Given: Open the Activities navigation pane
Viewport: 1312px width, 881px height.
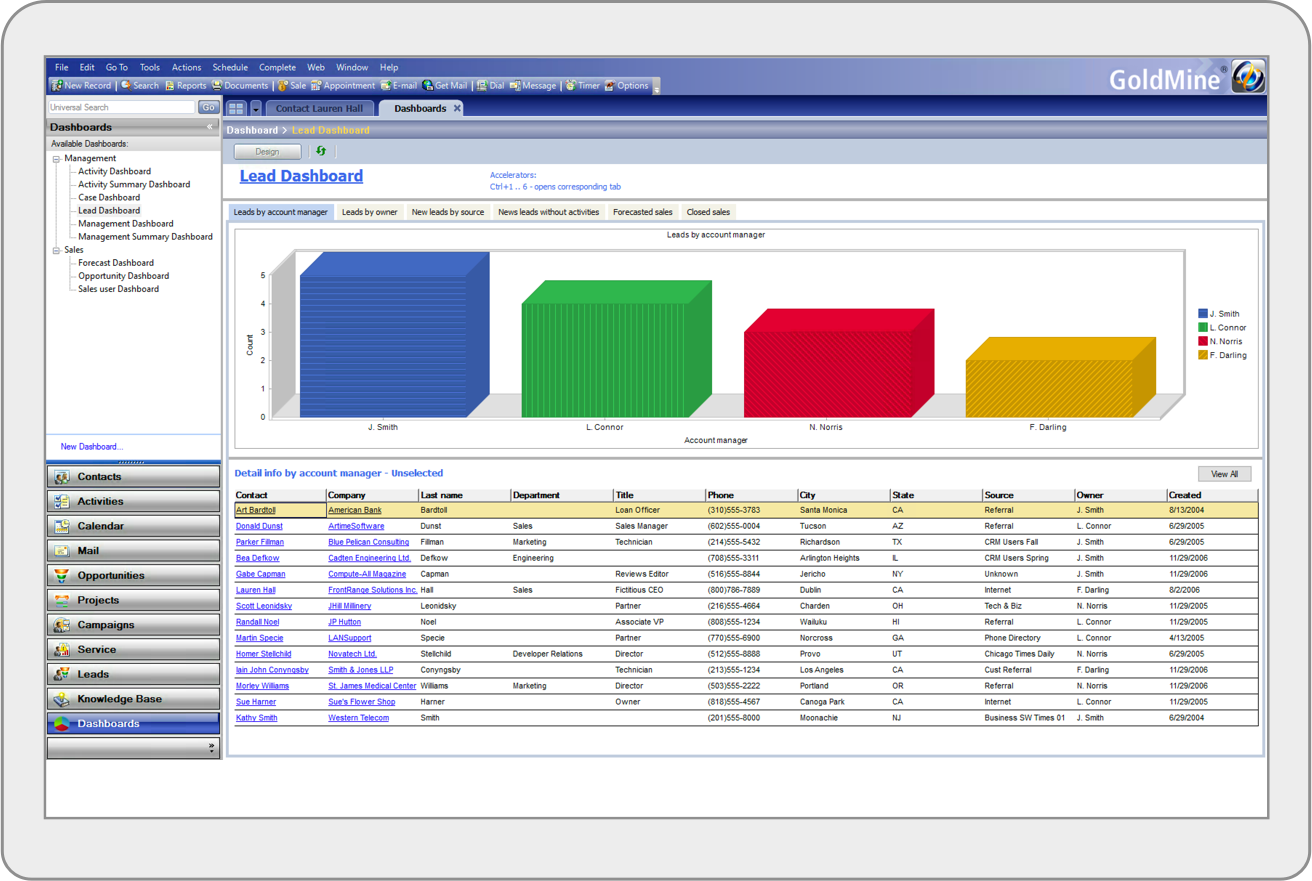Looking at the screenshot, I should point(133,501).
